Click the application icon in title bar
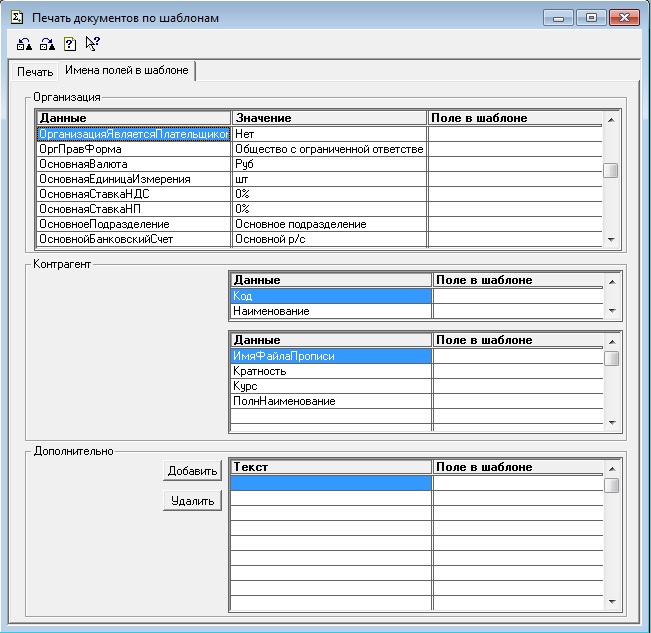 (x=15, y=18)
